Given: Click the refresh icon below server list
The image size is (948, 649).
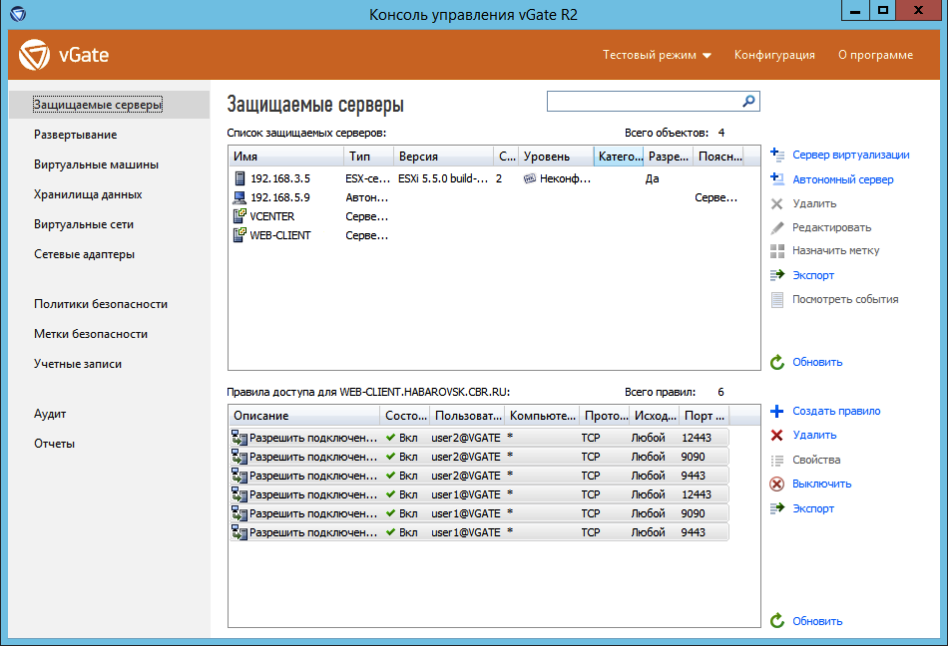Looking at the screenshot, I should [777, 362].
